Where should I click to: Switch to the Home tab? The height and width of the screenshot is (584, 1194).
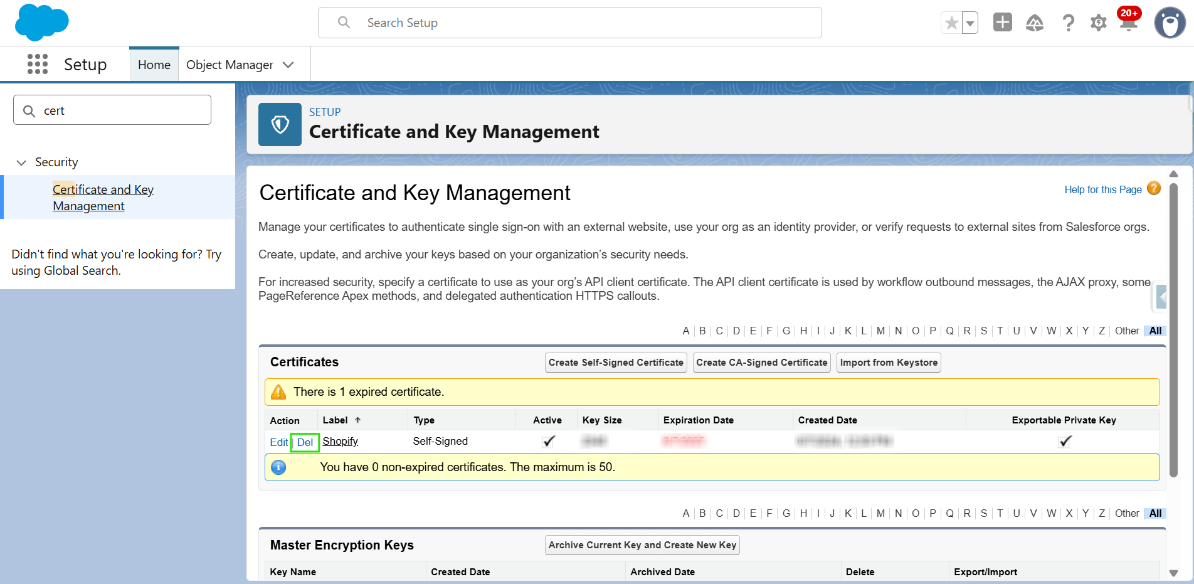coord(154,65)
